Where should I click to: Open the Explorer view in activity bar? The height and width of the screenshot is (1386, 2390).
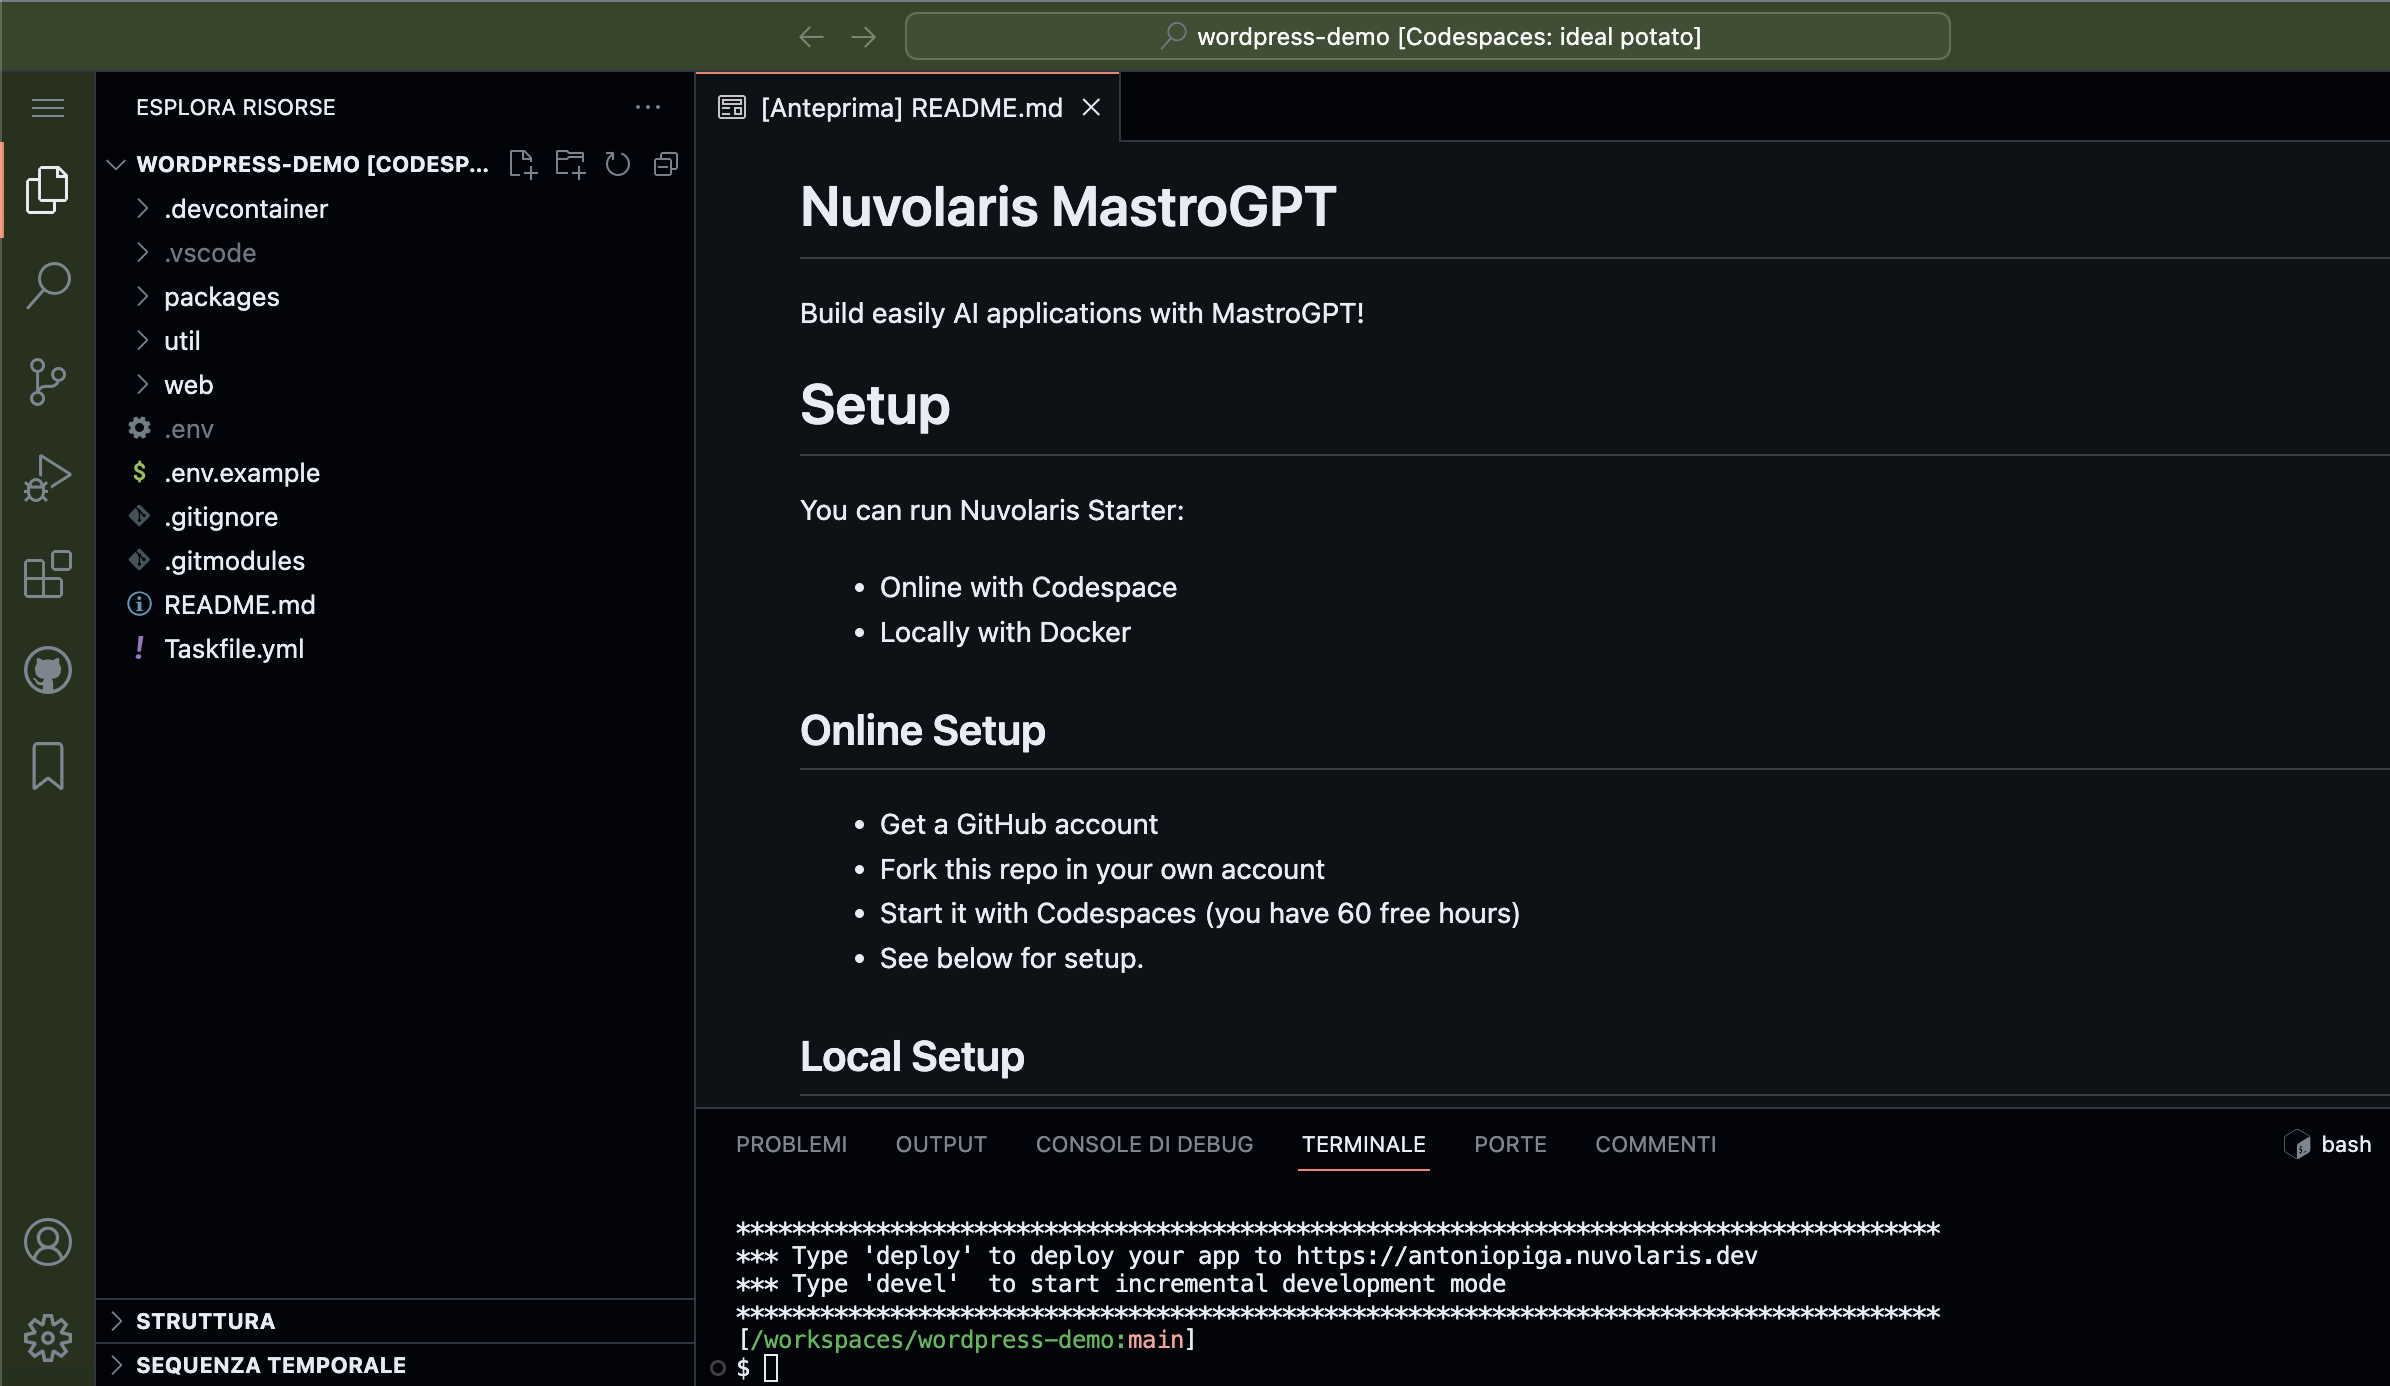pyautogui.click(x=47, y=189)
